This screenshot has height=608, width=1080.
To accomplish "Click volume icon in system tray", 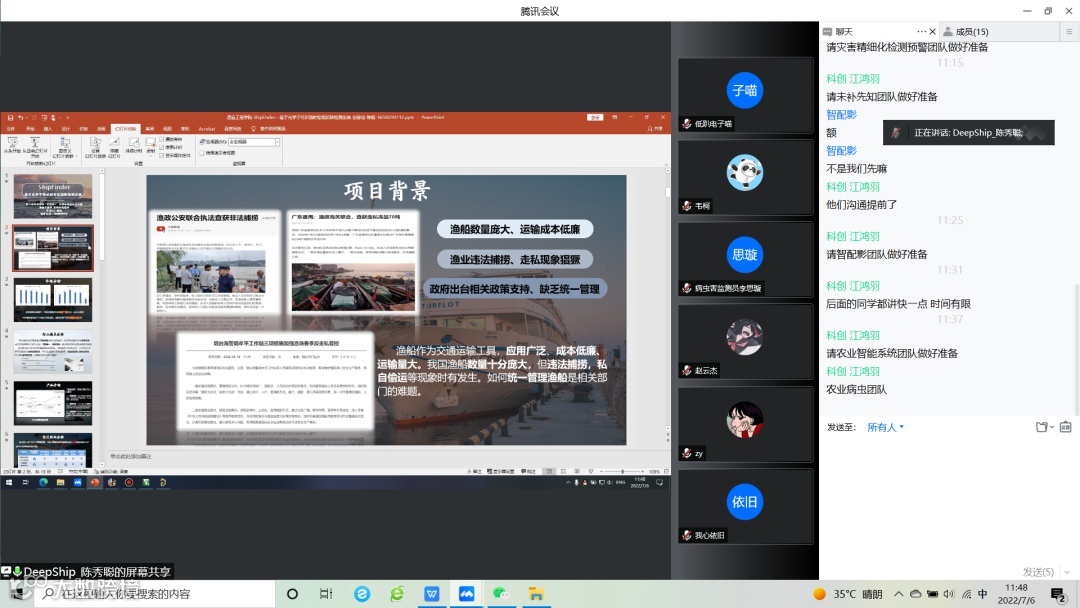I will (949, 594).
